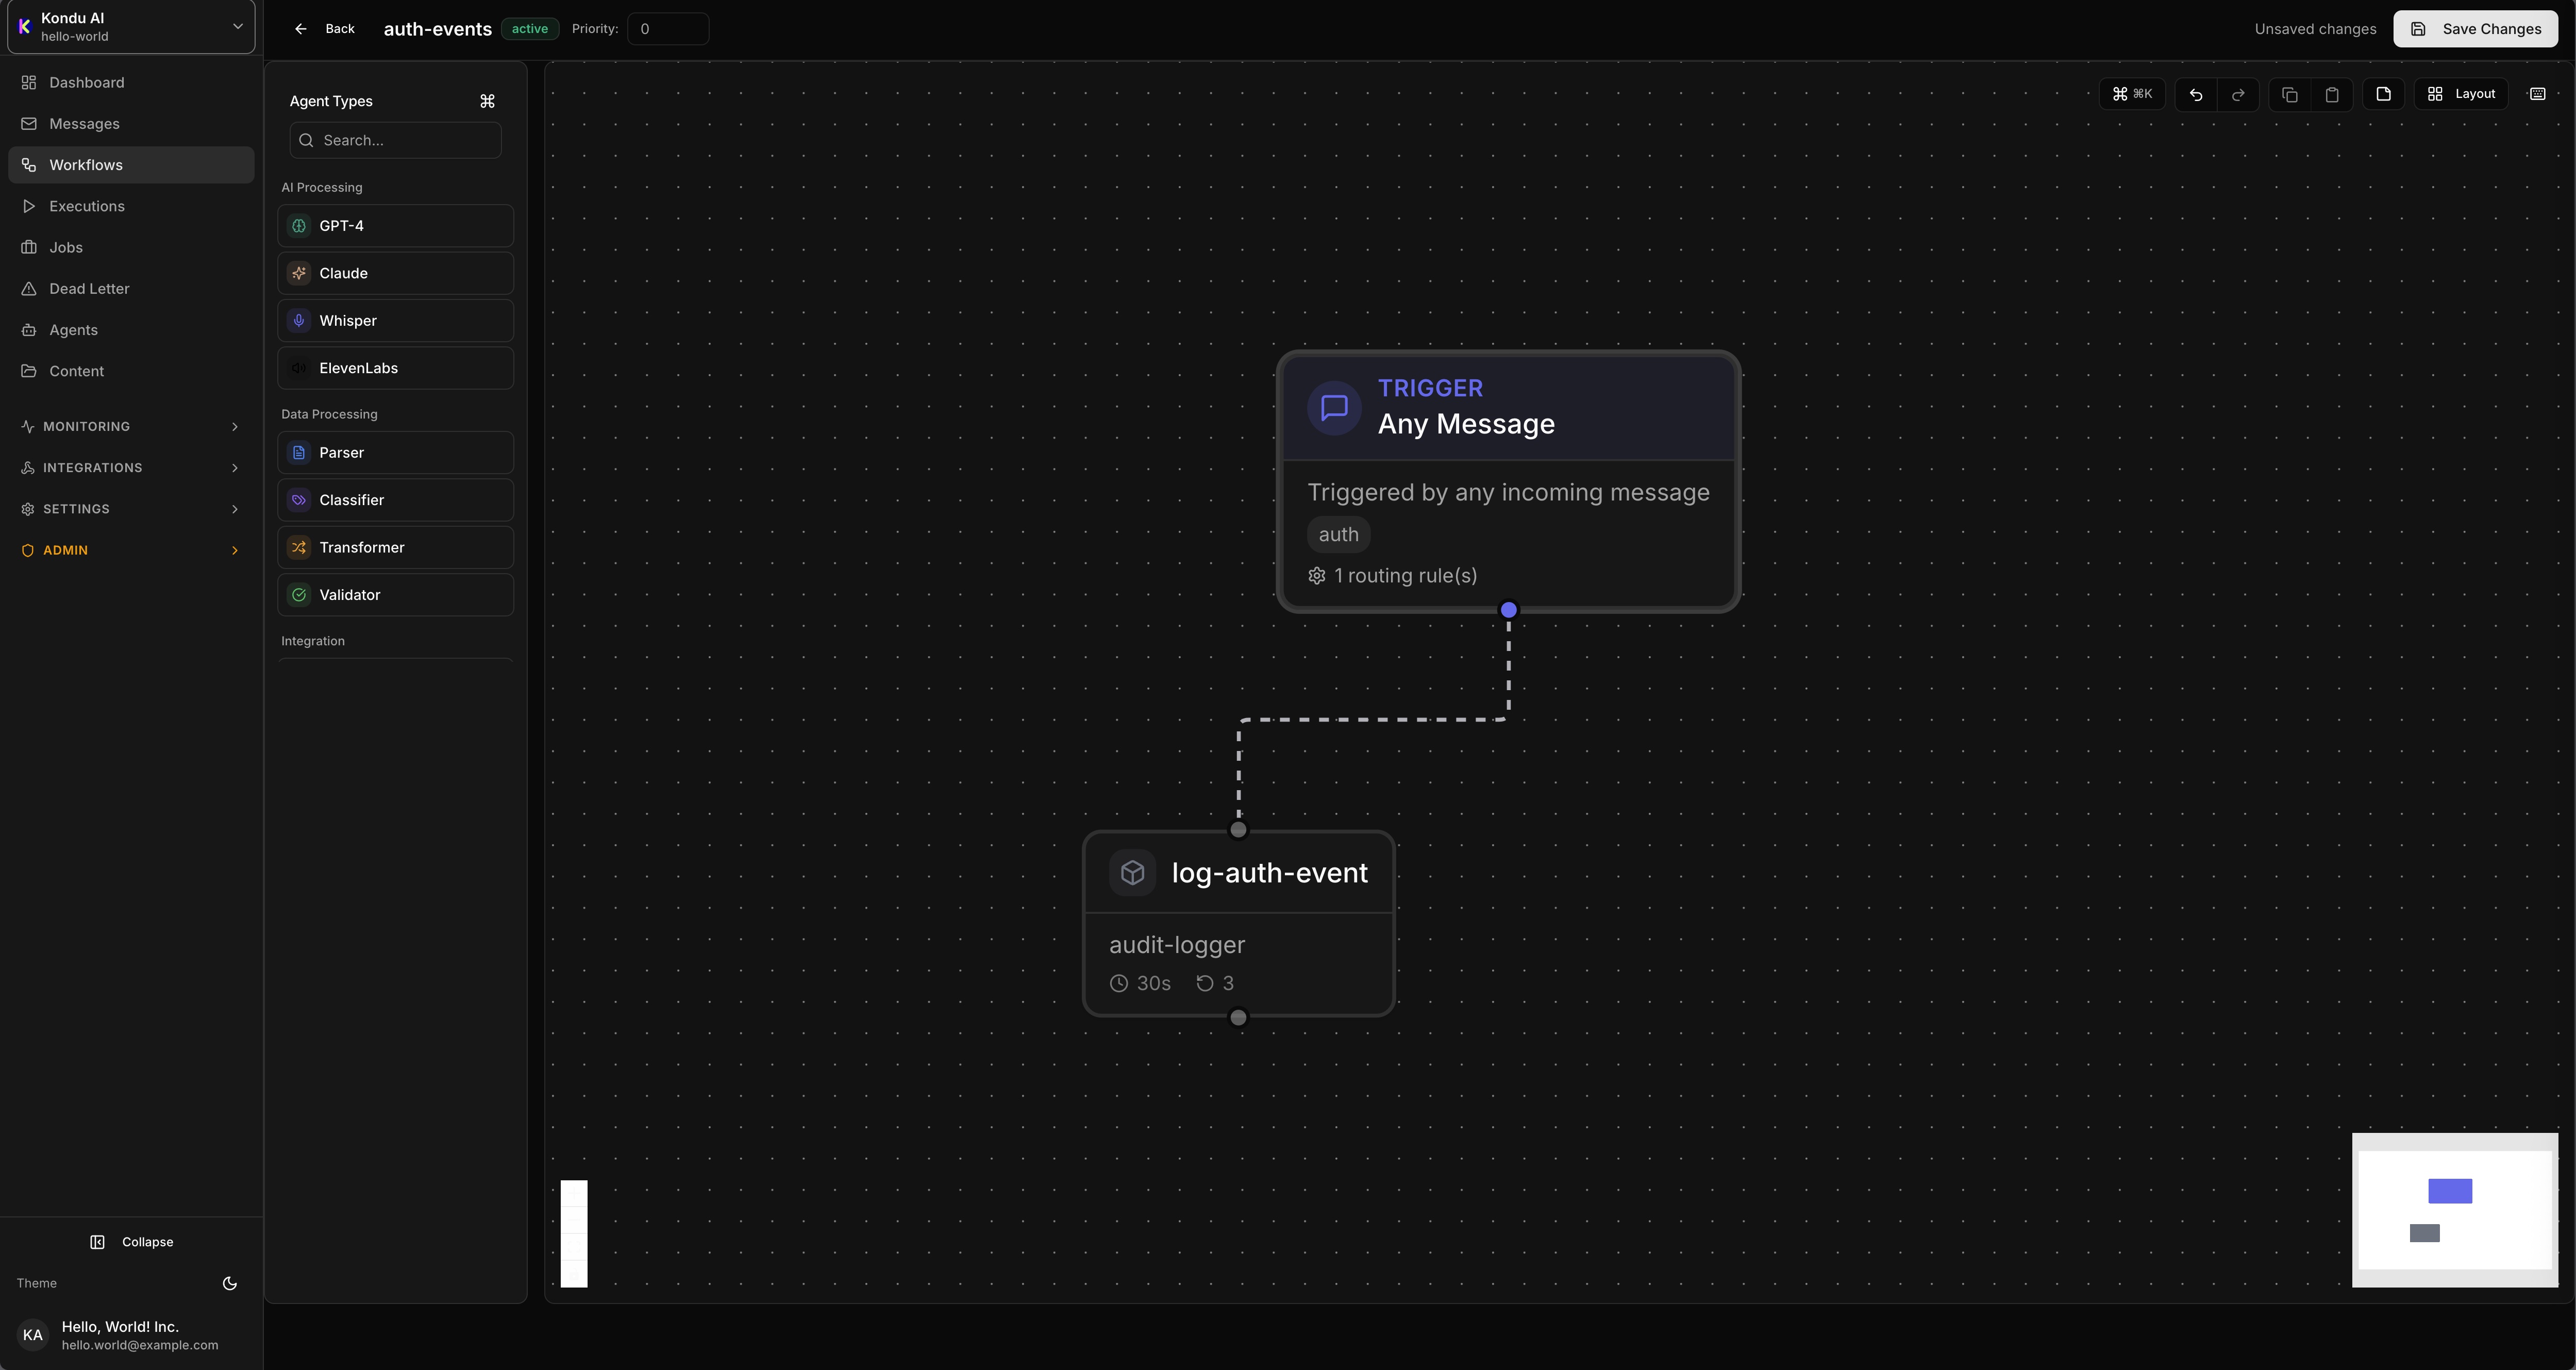Image resolution: width=2576 pixels, height=1370 pixels.
Task: Copy the selected workflow node
Action: tap(2290, 94)
